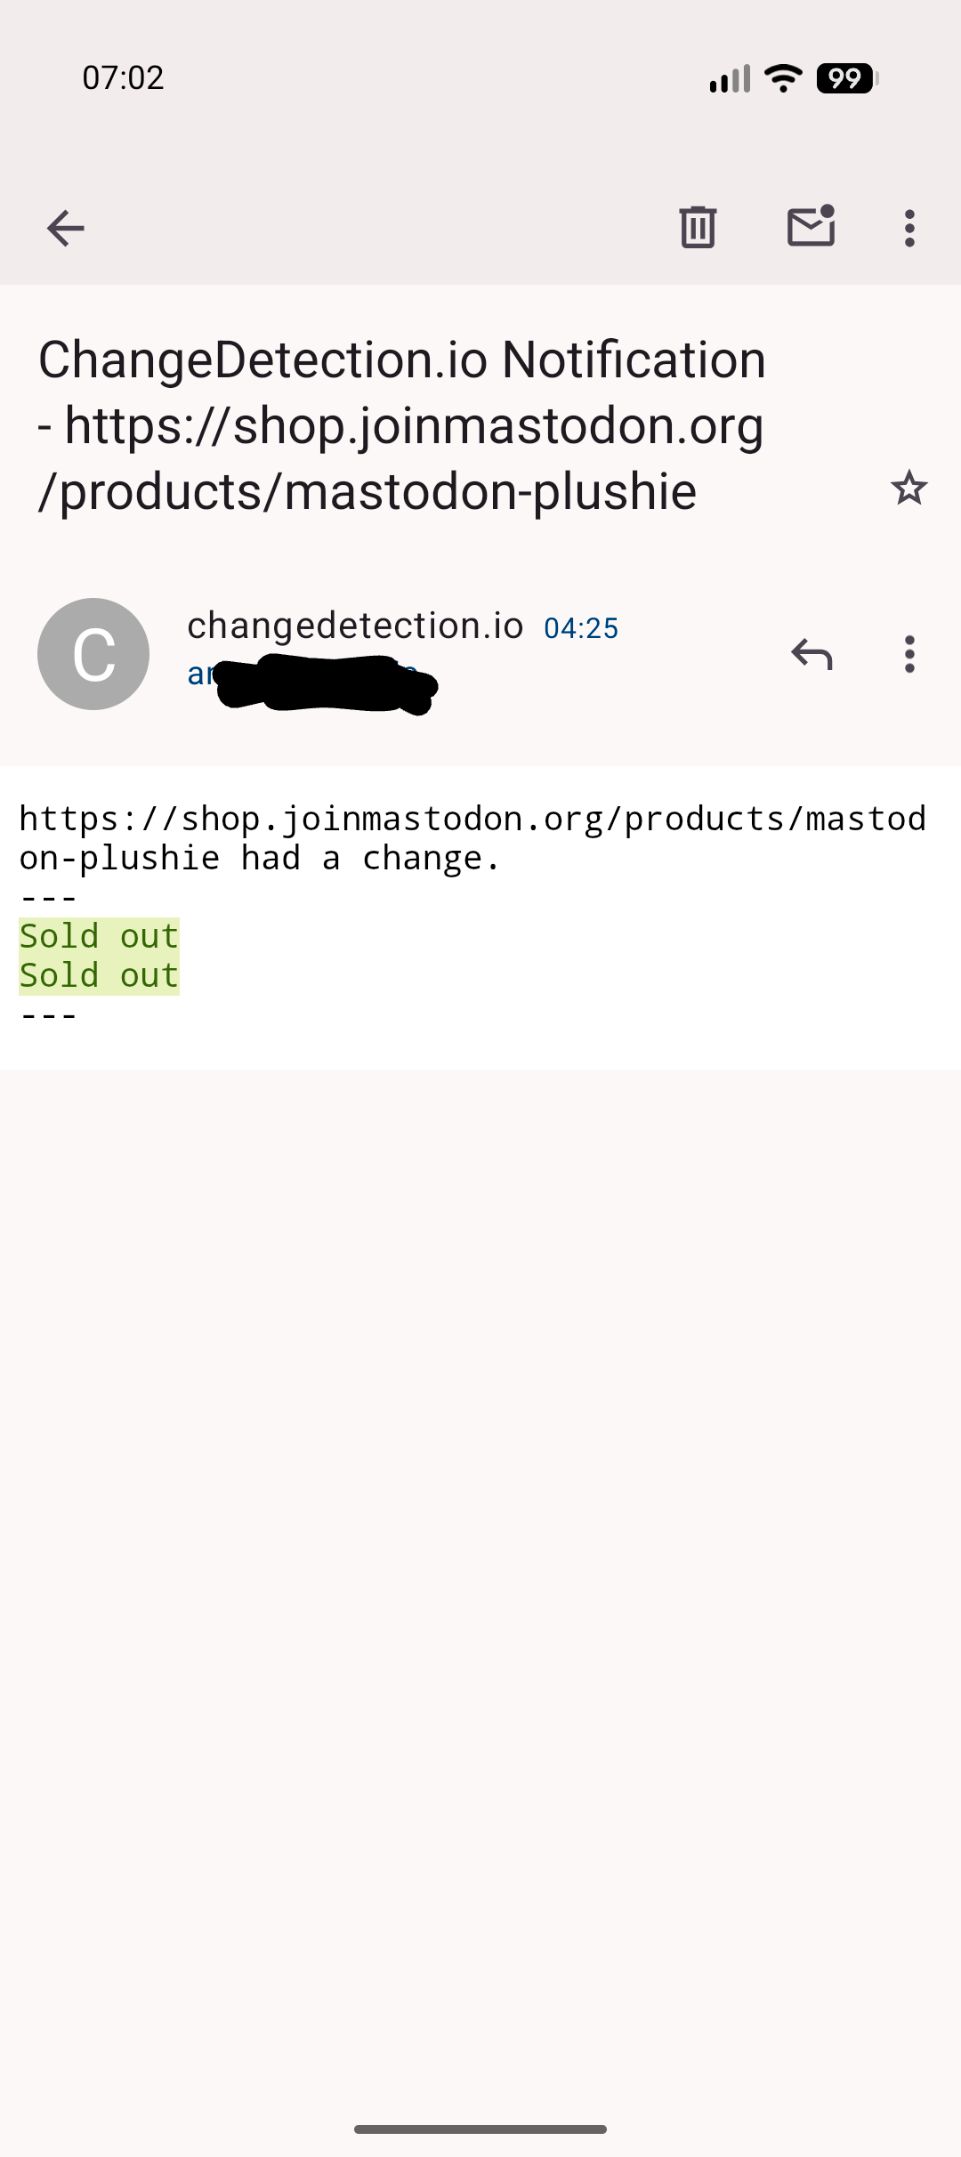The width and height of the screenshot is (961, 2157).
Task: Tap the changedetection.io sender name
Action: pyautogui.click(x=355, y=626)
